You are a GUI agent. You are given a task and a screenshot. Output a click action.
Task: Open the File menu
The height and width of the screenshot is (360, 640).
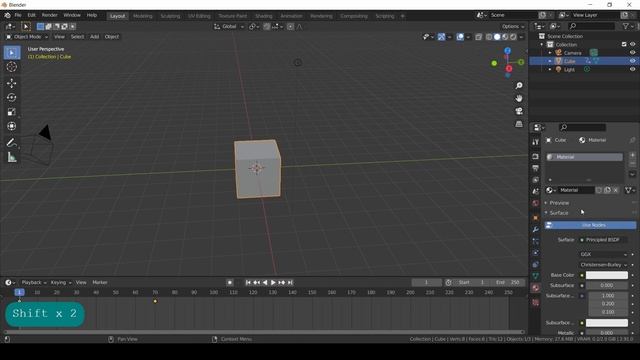(18, 15)
